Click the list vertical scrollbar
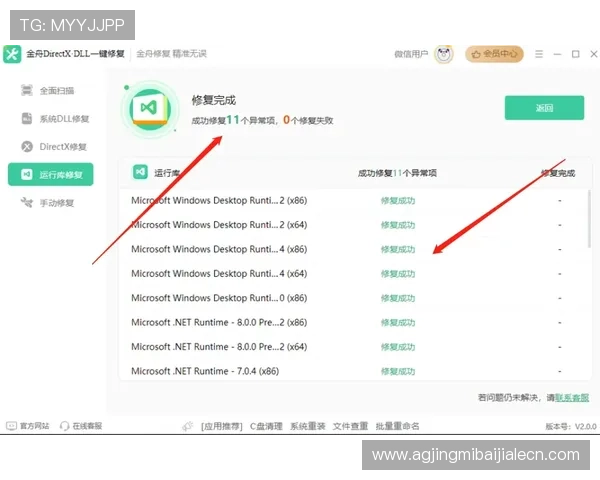This screenshot has height=480, width=600. (589, 219)
